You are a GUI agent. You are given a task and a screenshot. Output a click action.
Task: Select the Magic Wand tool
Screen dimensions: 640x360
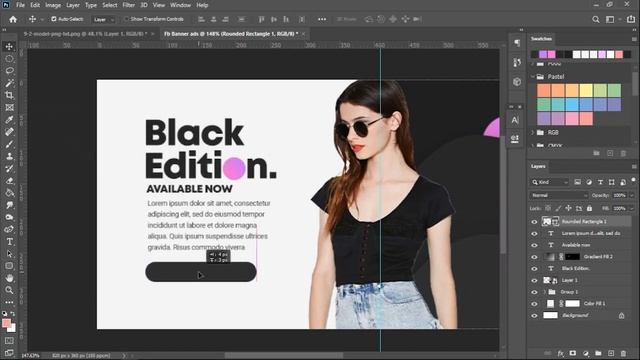[x=9, y=83]
